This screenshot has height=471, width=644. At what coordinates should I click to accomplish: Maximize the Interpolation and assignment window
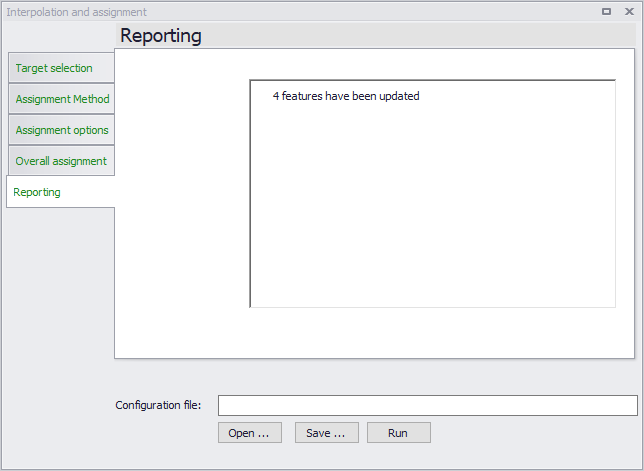pyautogui.click(x=606, y=11)
